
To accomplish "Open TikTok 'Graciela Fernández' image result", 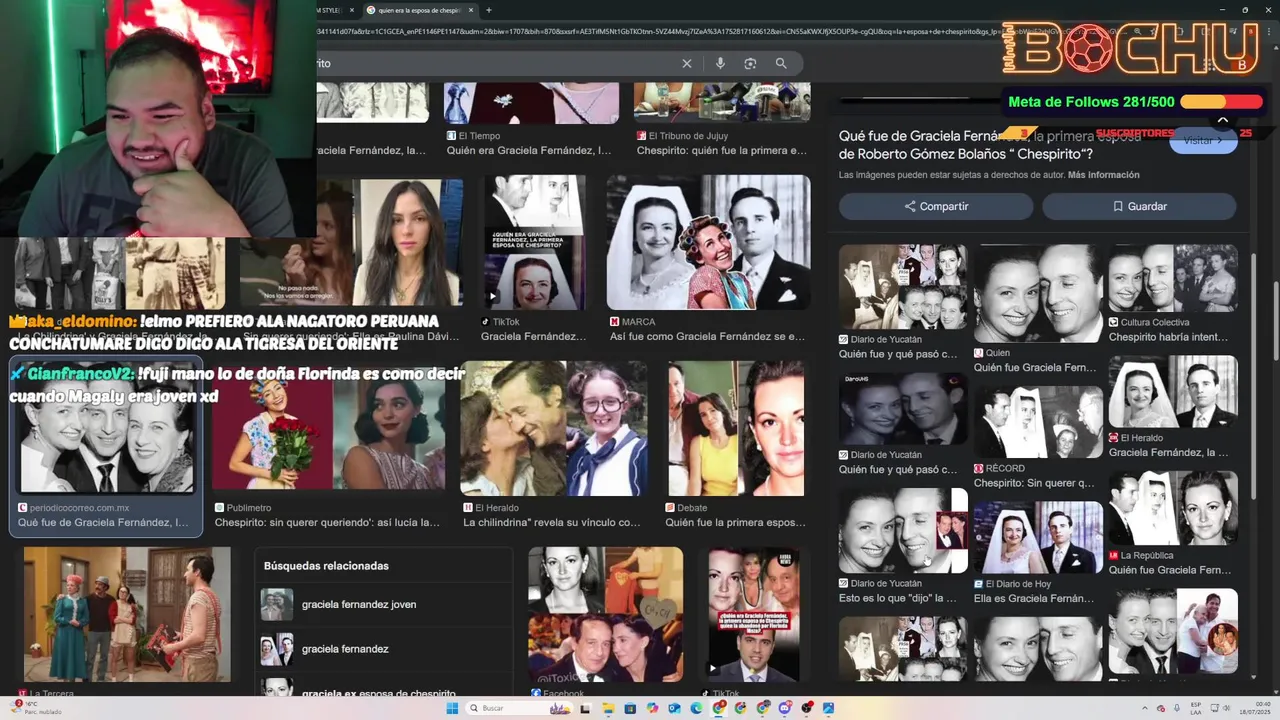I will click(534, 242).
